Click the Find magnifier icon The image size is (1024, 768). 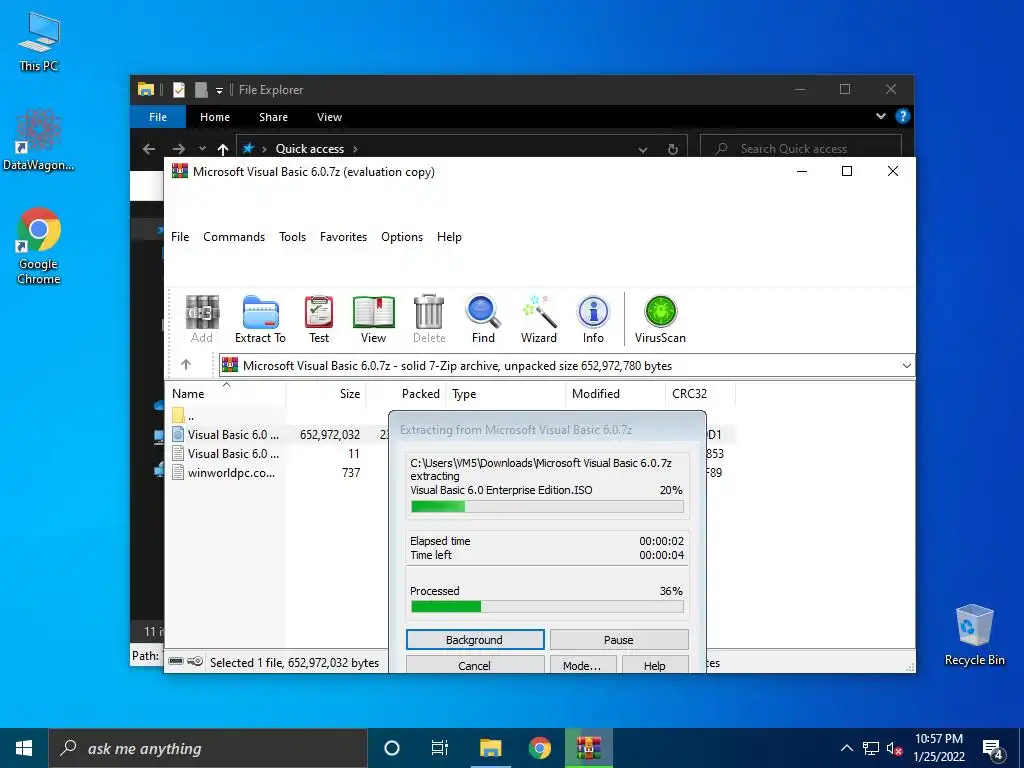click(483, 319)
